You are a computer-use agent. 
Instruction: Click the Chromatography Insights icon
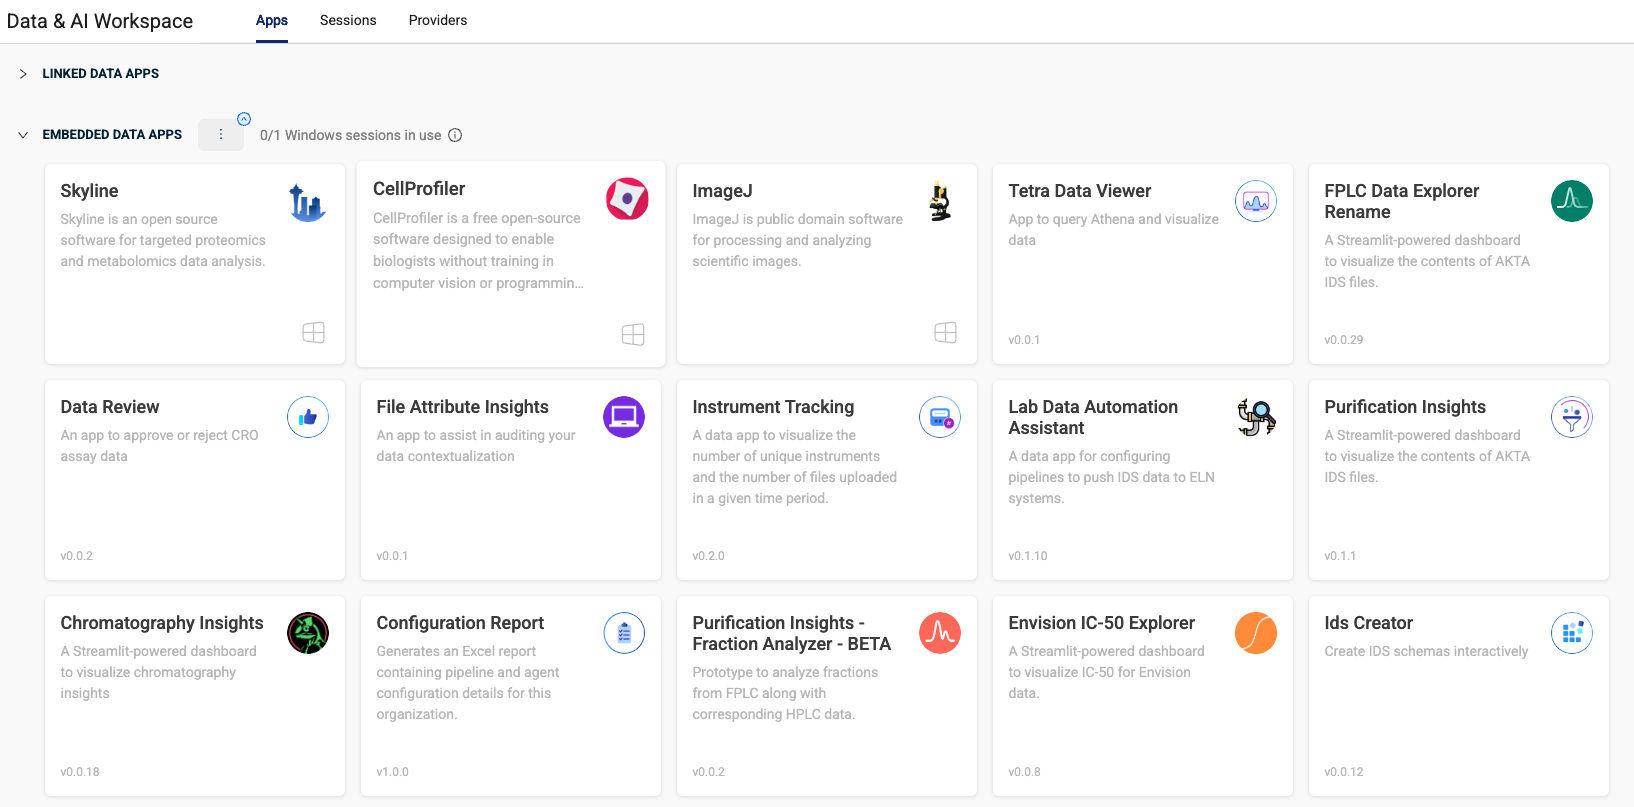coord(308,633)
